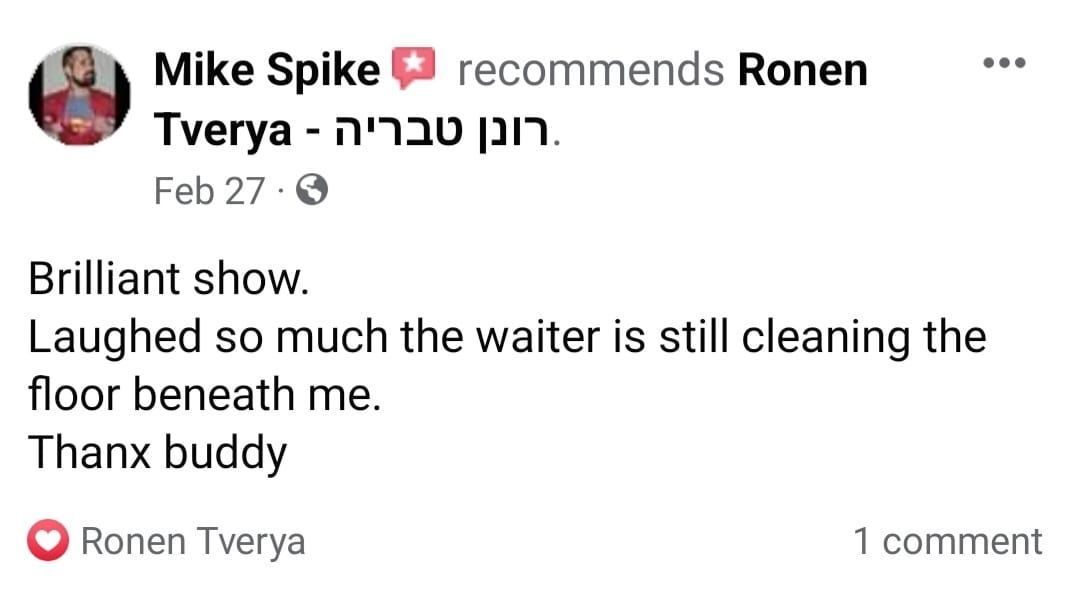
Task: Click the heart reaction icon
Action: pos(49,542)
